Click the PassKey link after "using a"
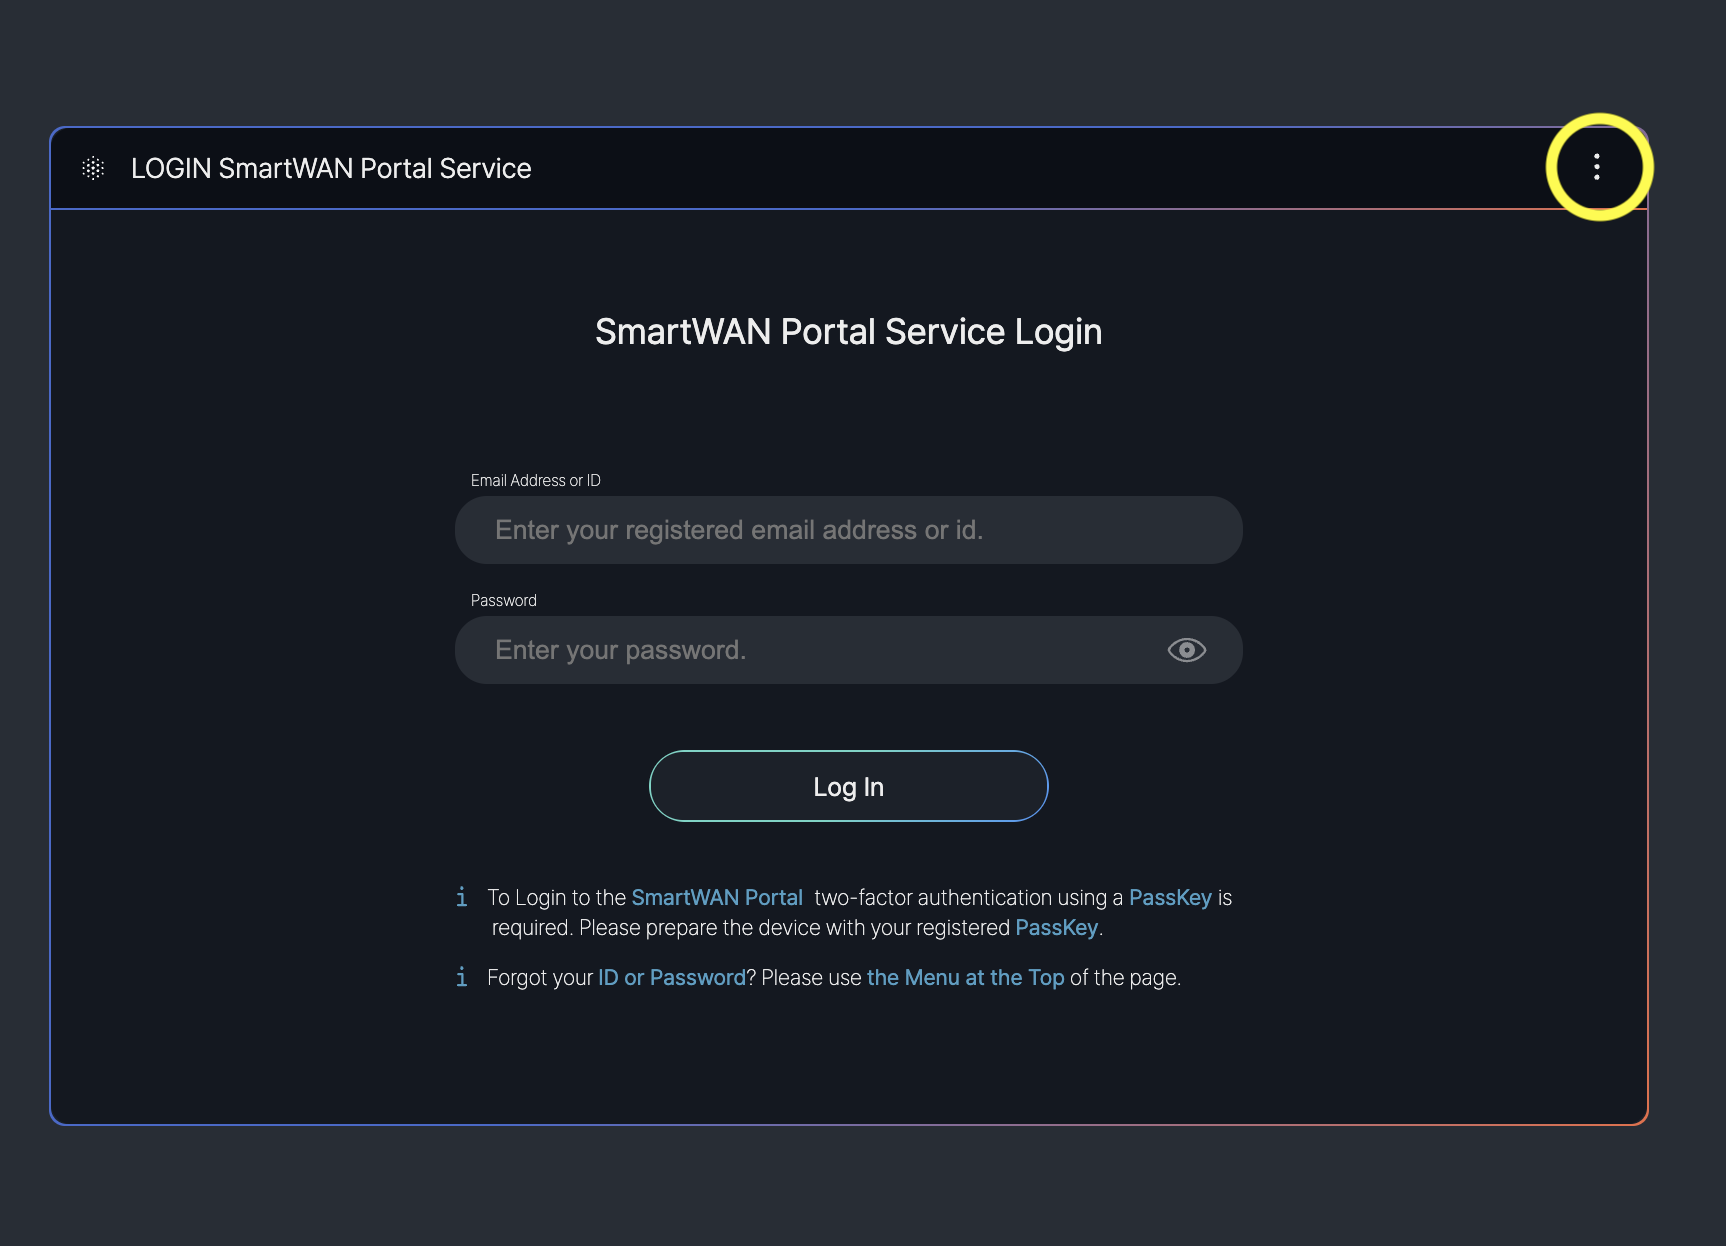 pyautogui.click(x=1170, y=897)
